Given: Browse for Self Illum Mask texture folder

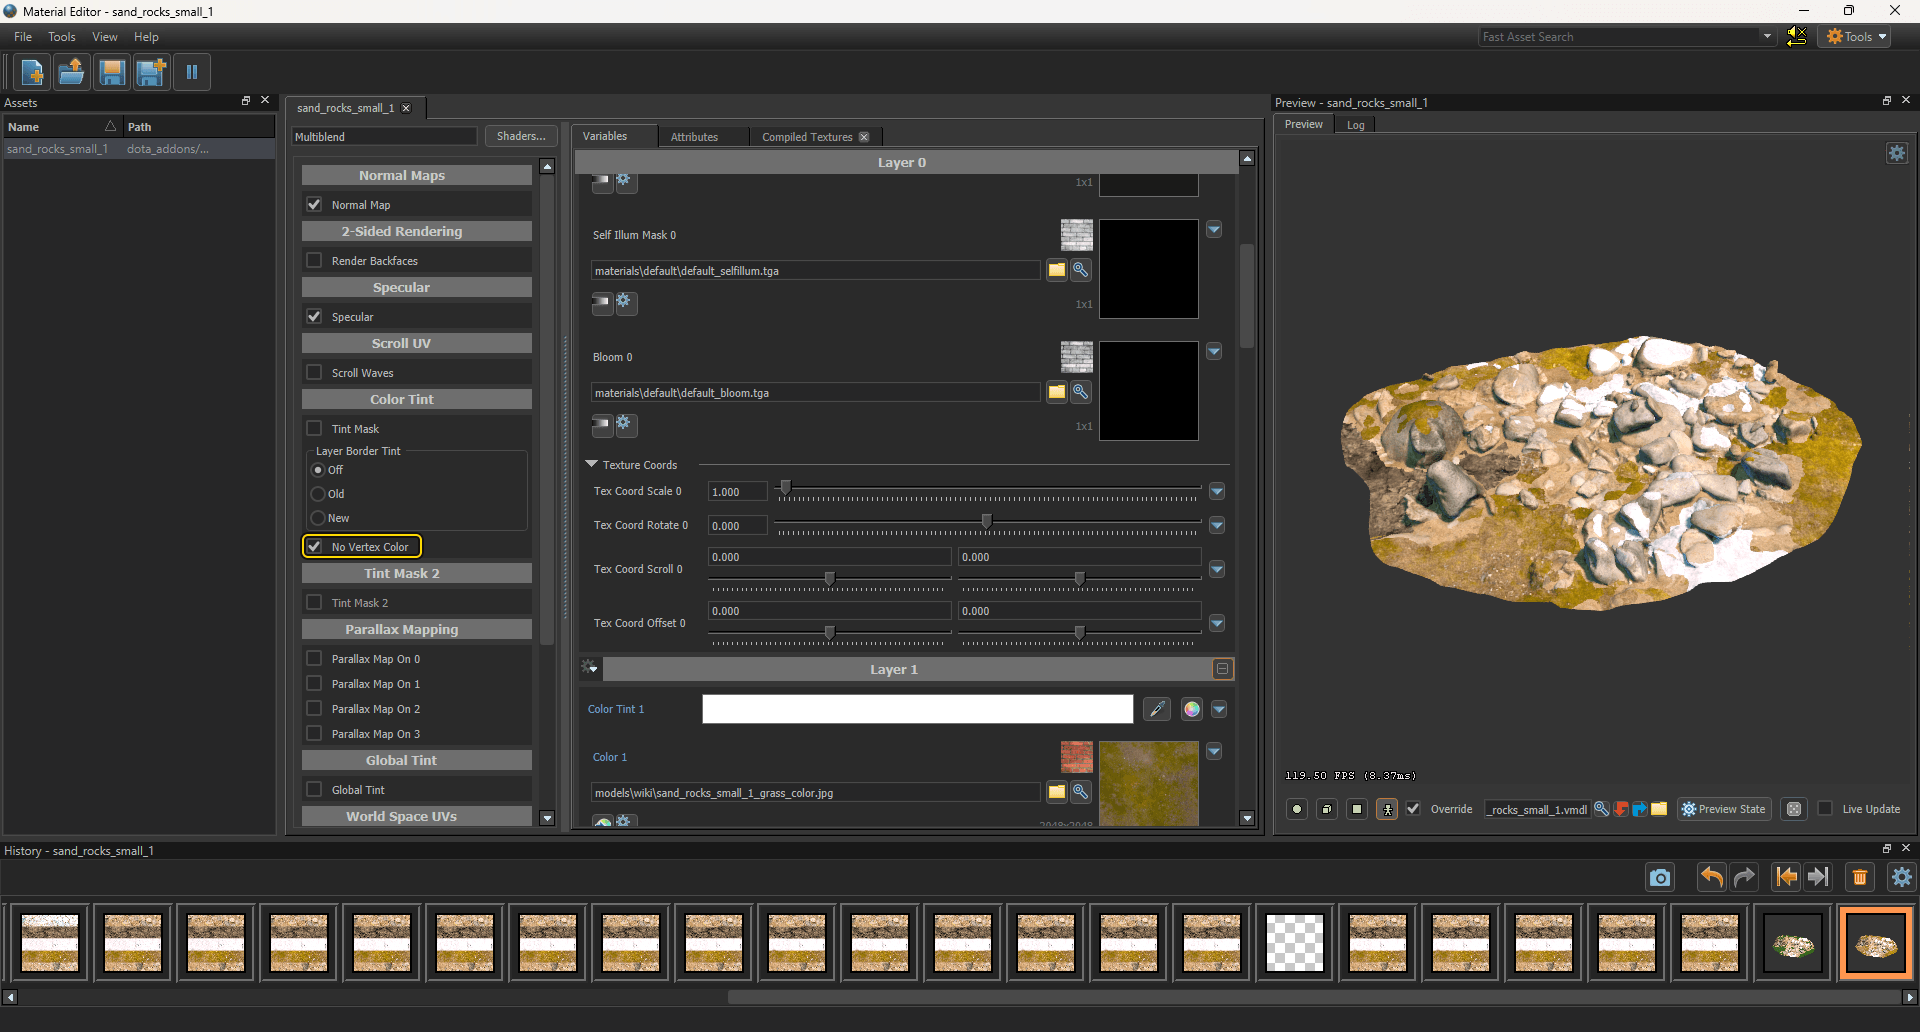Looking at the screenshot, I should click(x=1056, y=270).
